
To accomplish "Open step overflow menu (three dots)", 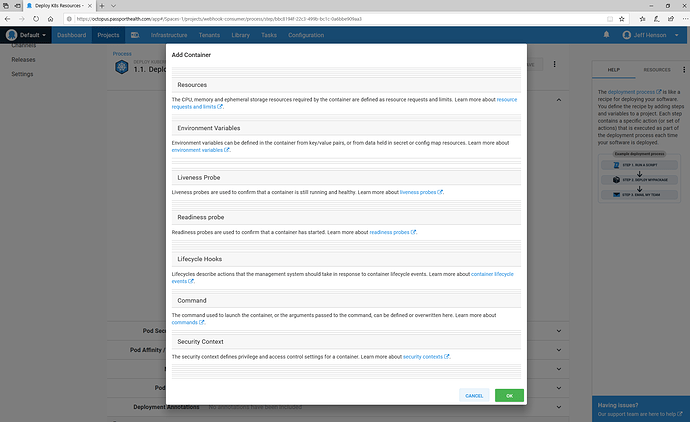I will coord(554,64).
